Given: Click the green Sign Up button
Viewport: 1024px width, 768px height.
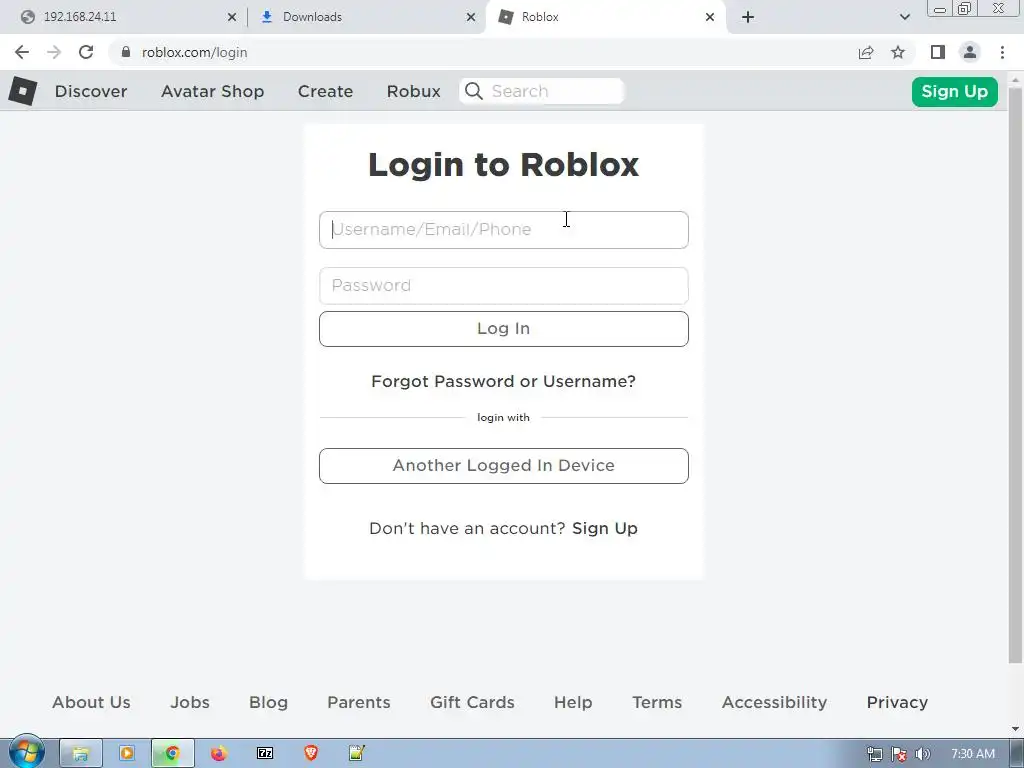Looking at the screenshot, I should (955, 91).
